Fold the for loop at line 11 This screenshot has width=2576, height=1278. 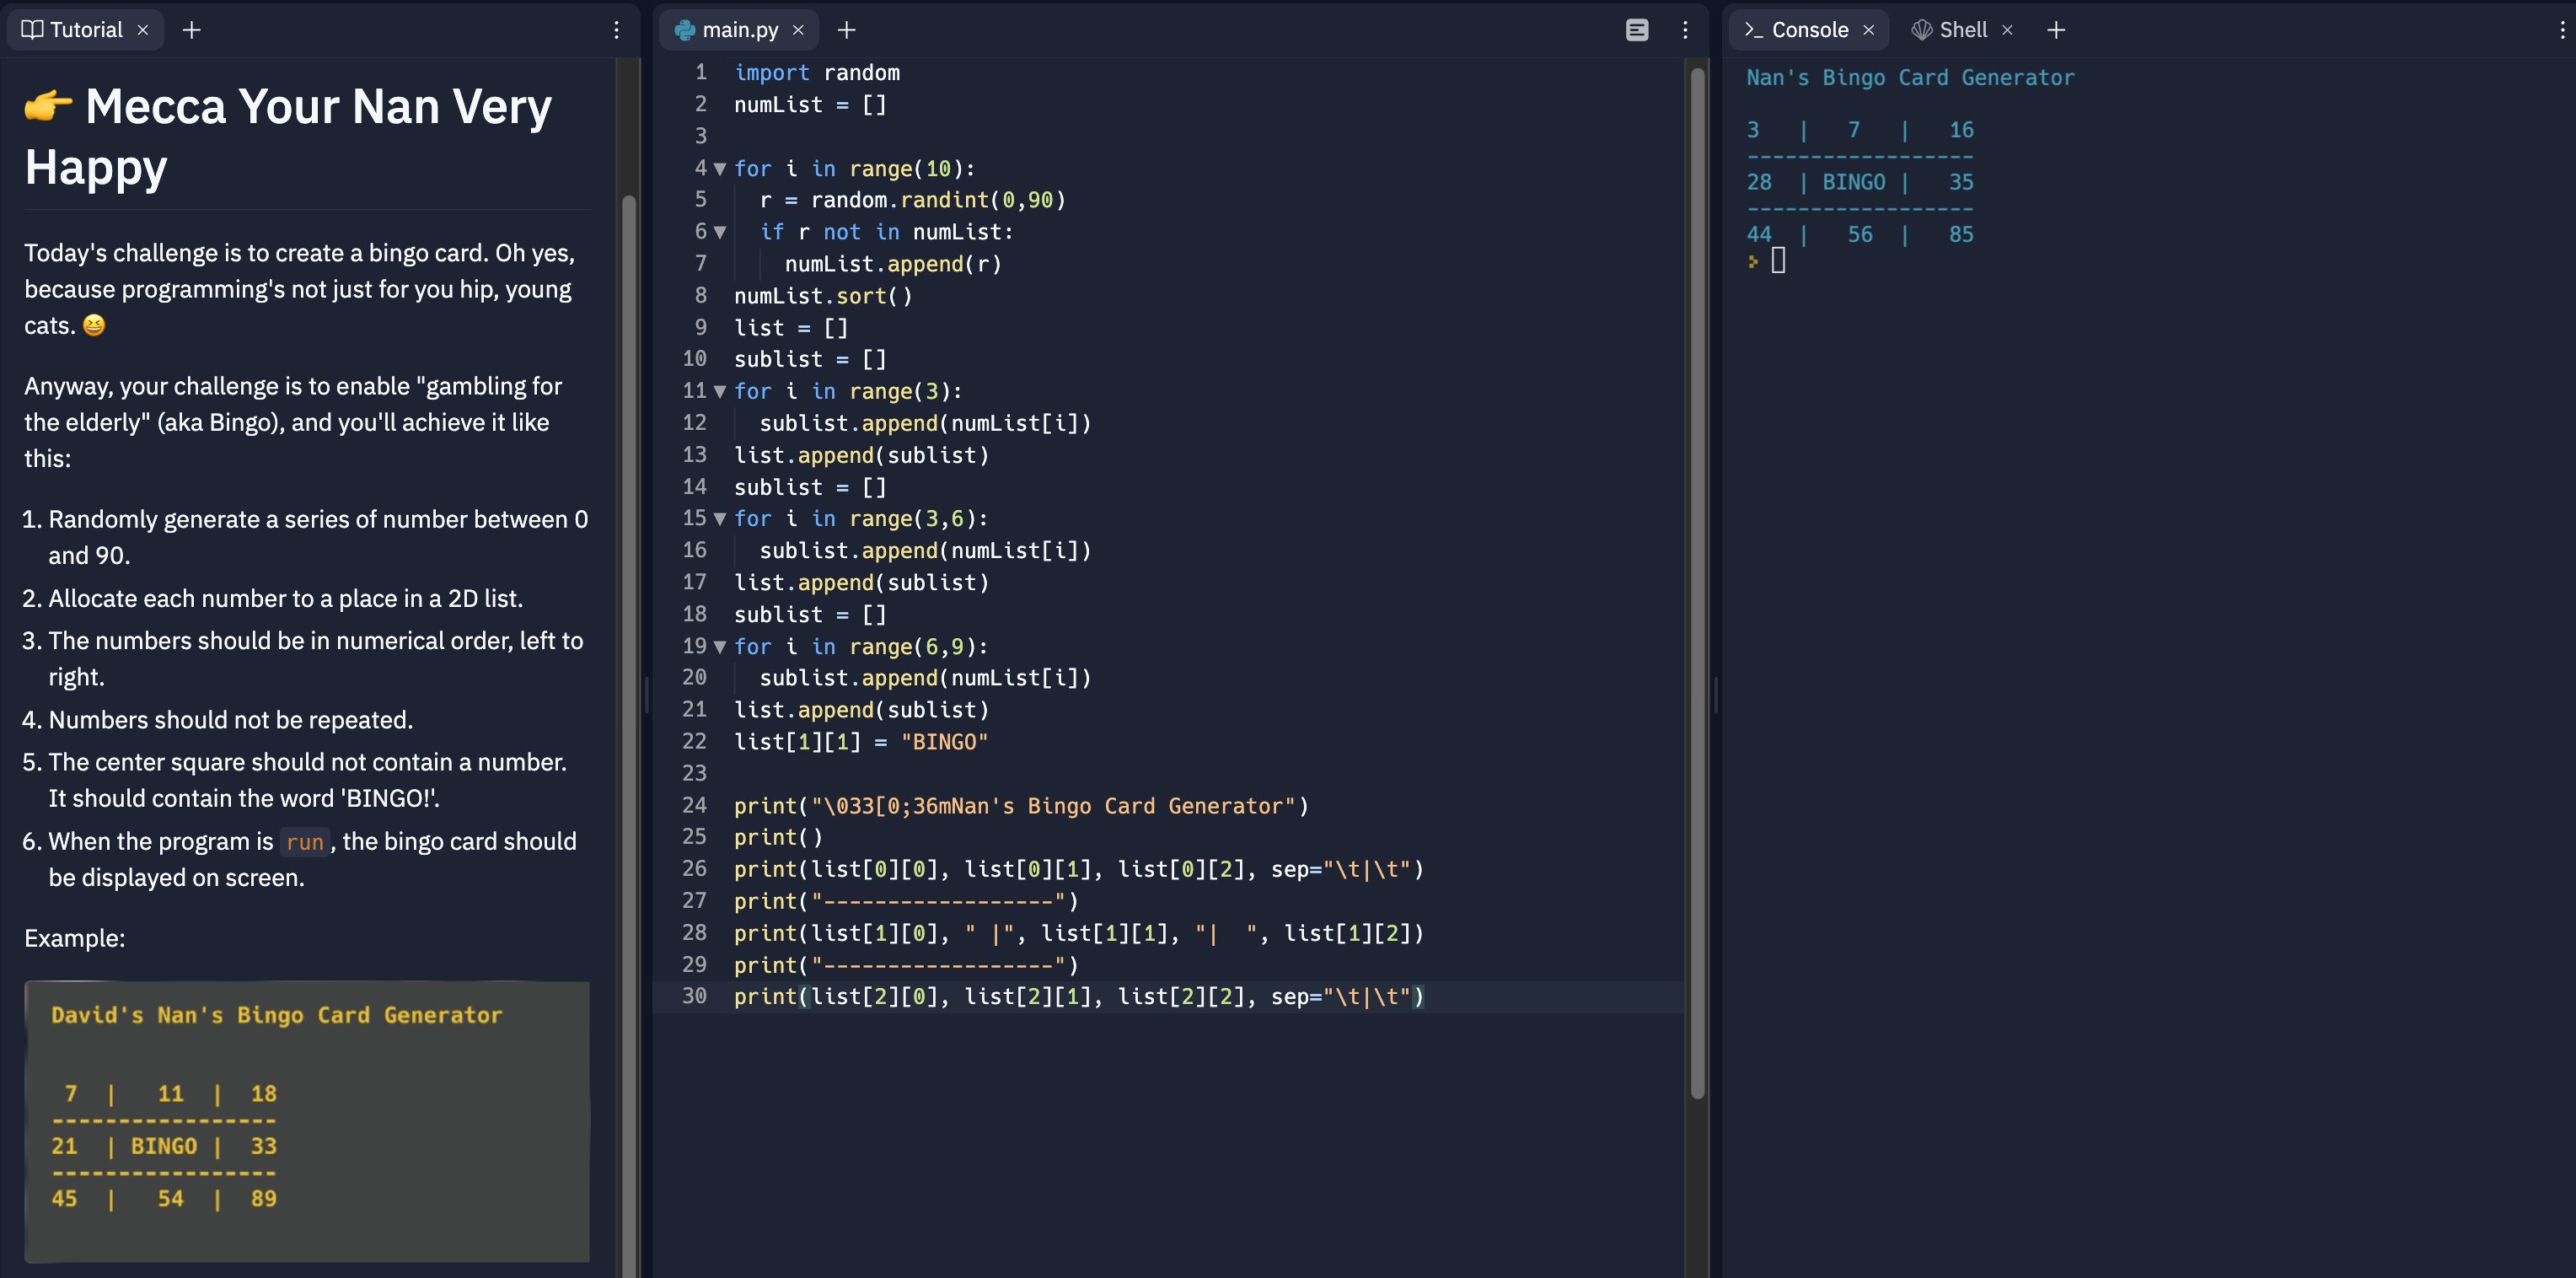click(x=719, y=392)
